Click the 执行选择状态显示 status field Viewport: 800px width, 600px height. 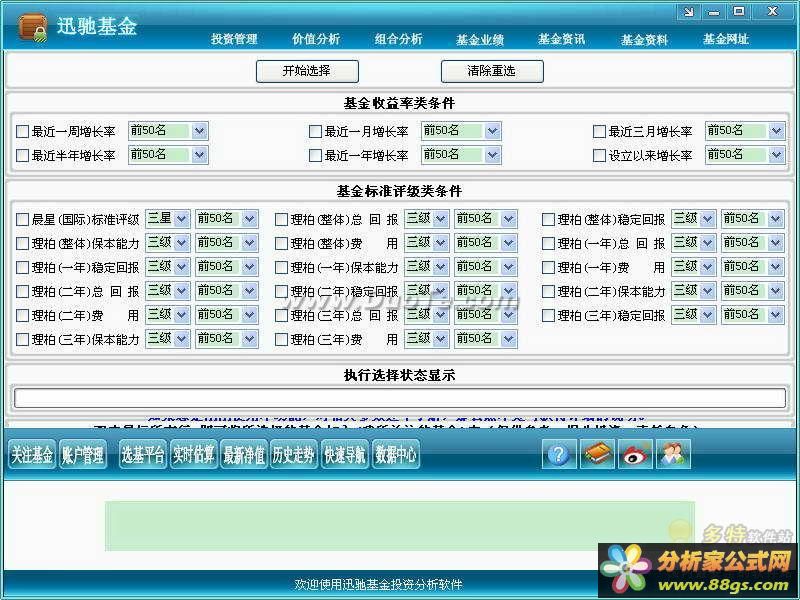pos(399,398)
